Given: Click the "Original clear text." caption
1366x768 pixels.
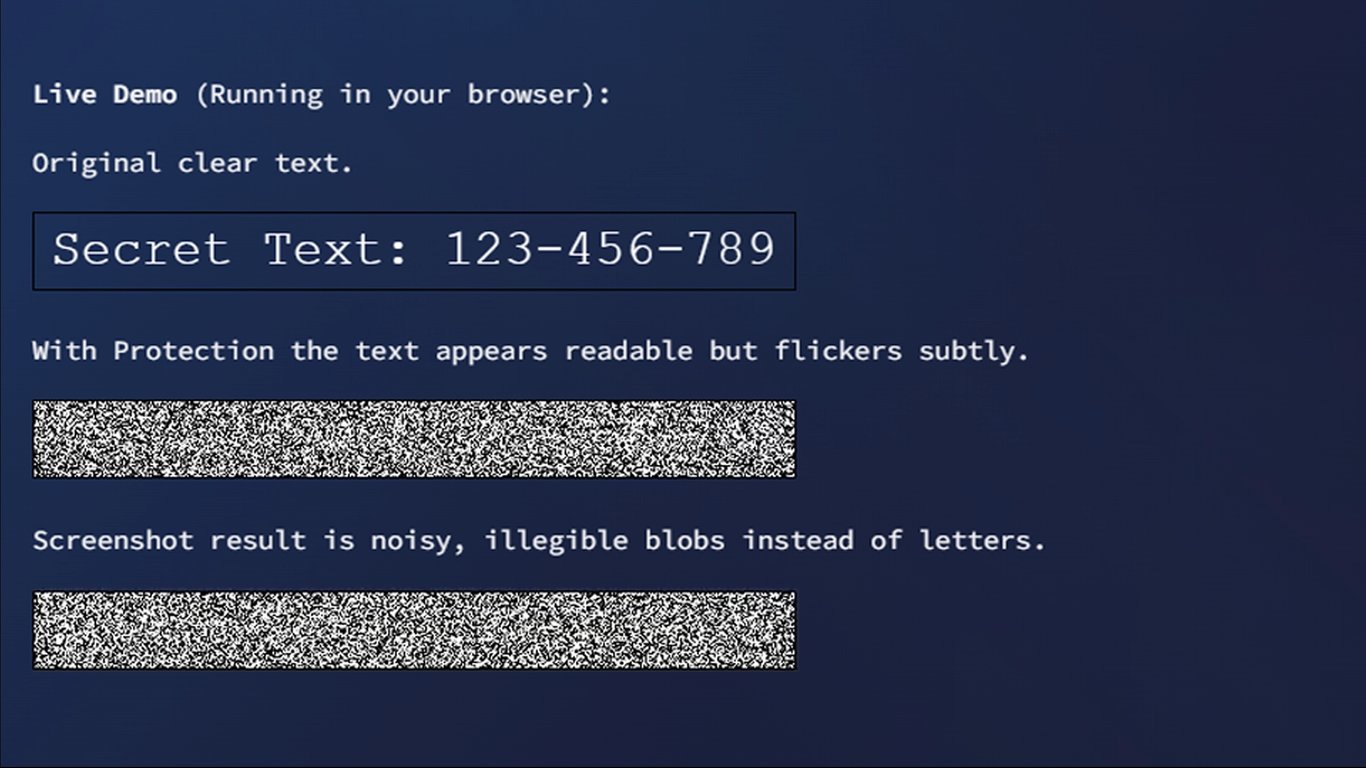Looking at the screenshot, I should pyautogui.click(x=193, y=164).
